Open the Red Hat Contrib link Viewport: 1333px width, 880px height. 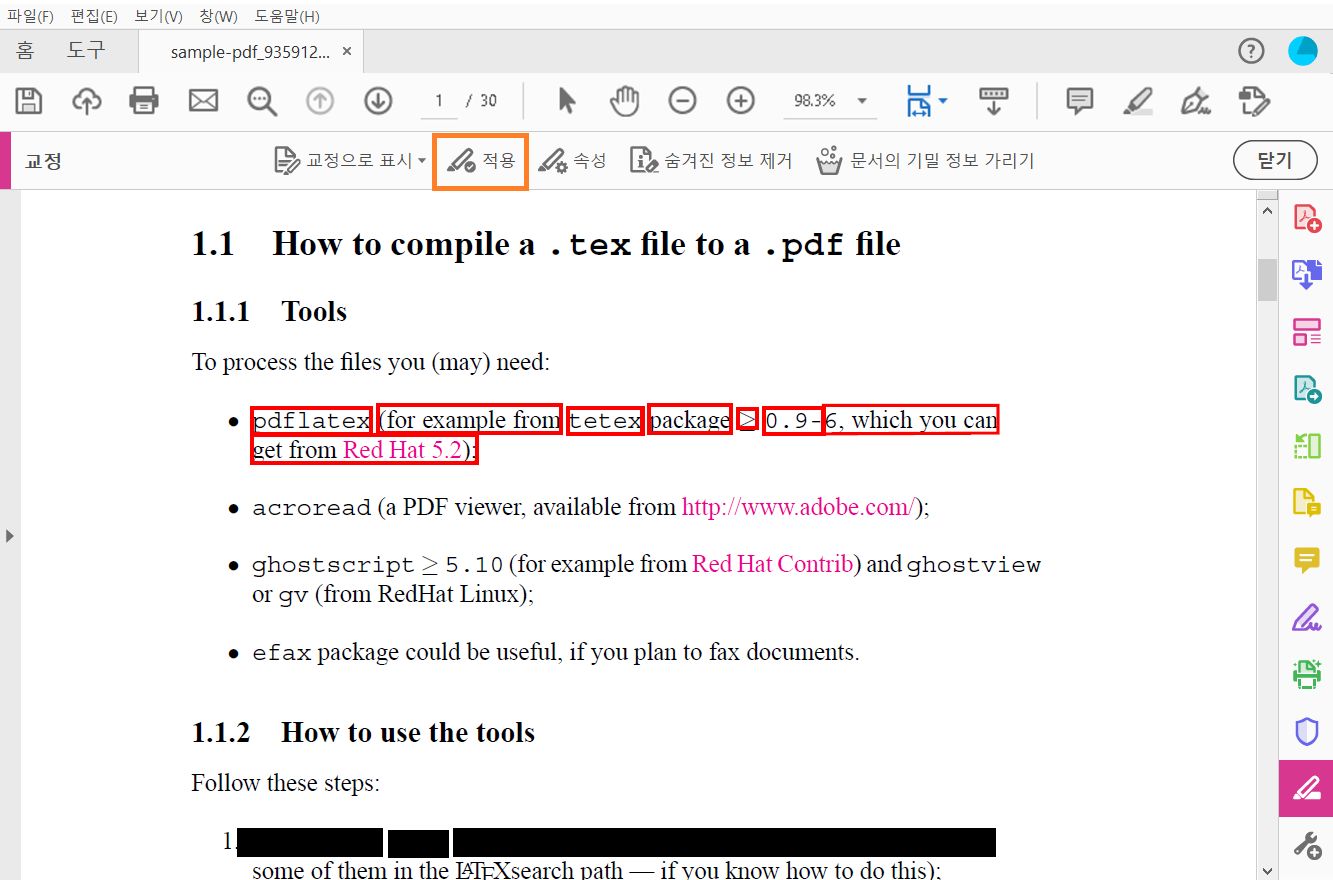point(772,564)
